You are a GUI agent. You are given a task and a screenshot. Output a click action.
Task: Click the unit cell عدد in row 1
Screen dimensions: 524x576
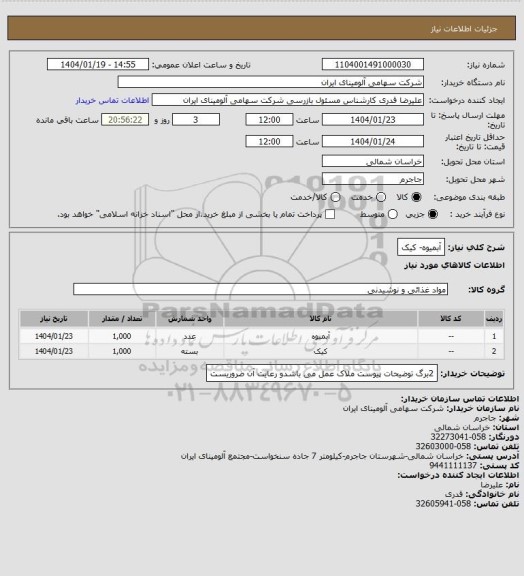click(x=190, y=336)
